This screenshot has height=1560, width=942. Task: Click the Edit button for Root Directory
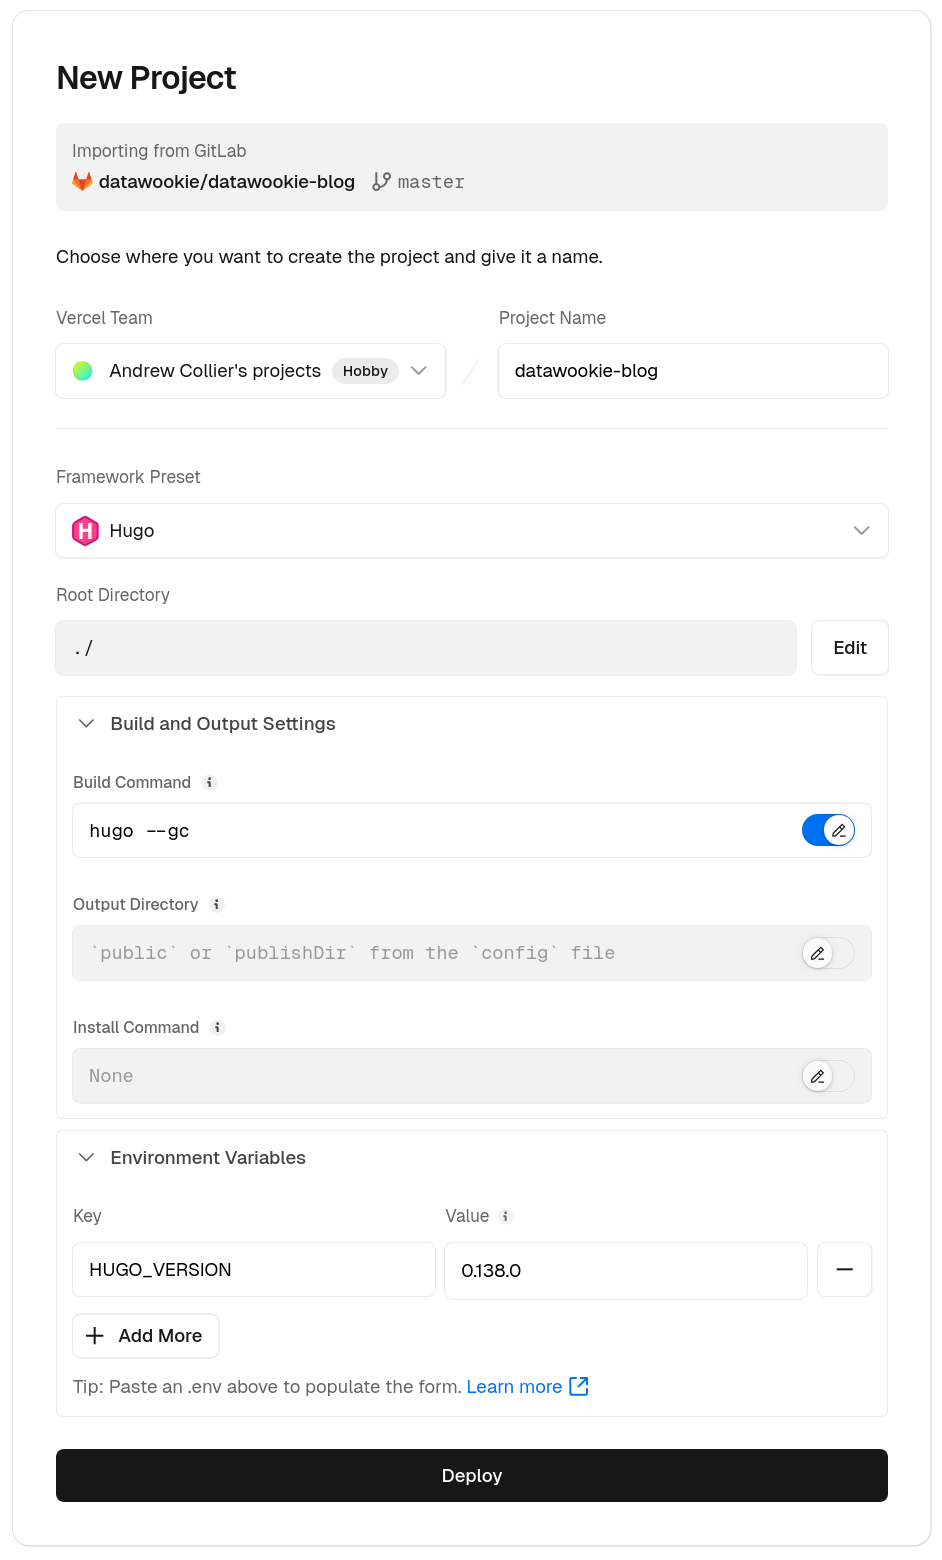tap(849, 648)
